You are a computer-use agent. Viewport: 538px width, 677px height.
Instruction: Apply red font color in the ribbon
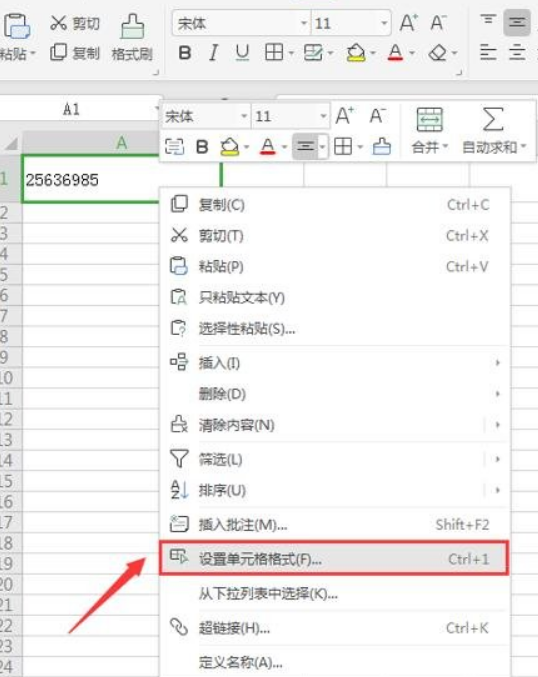point(395,53)
